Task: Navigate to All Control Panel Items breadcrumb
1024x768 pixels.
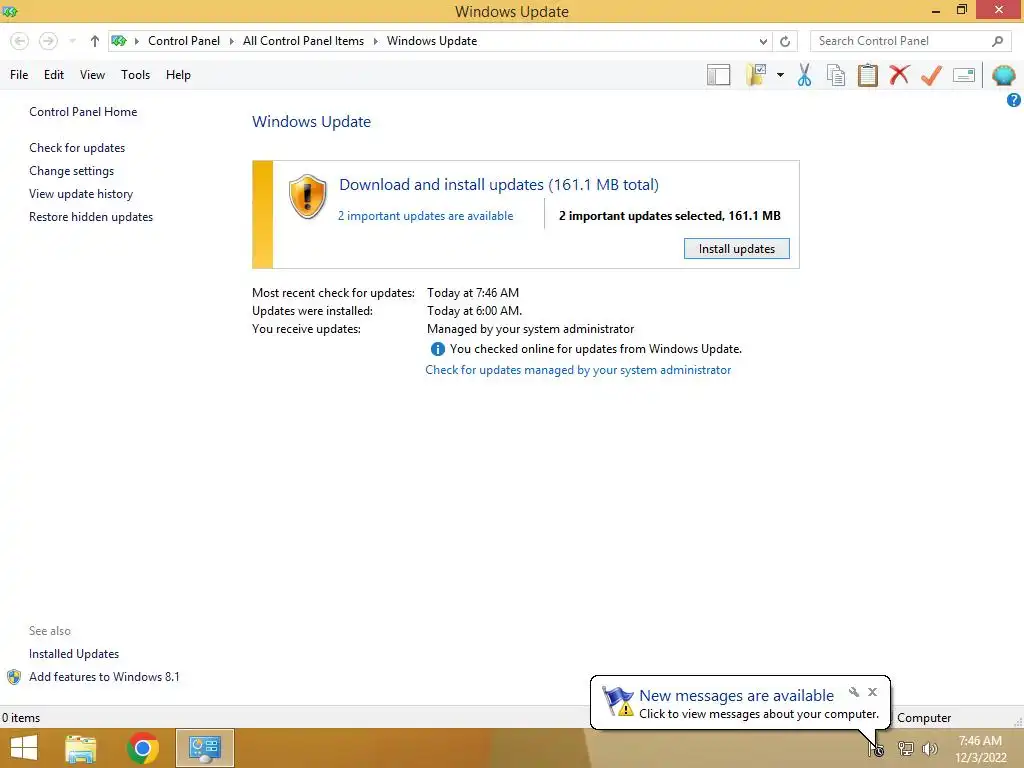Action: tap(304, 41)
